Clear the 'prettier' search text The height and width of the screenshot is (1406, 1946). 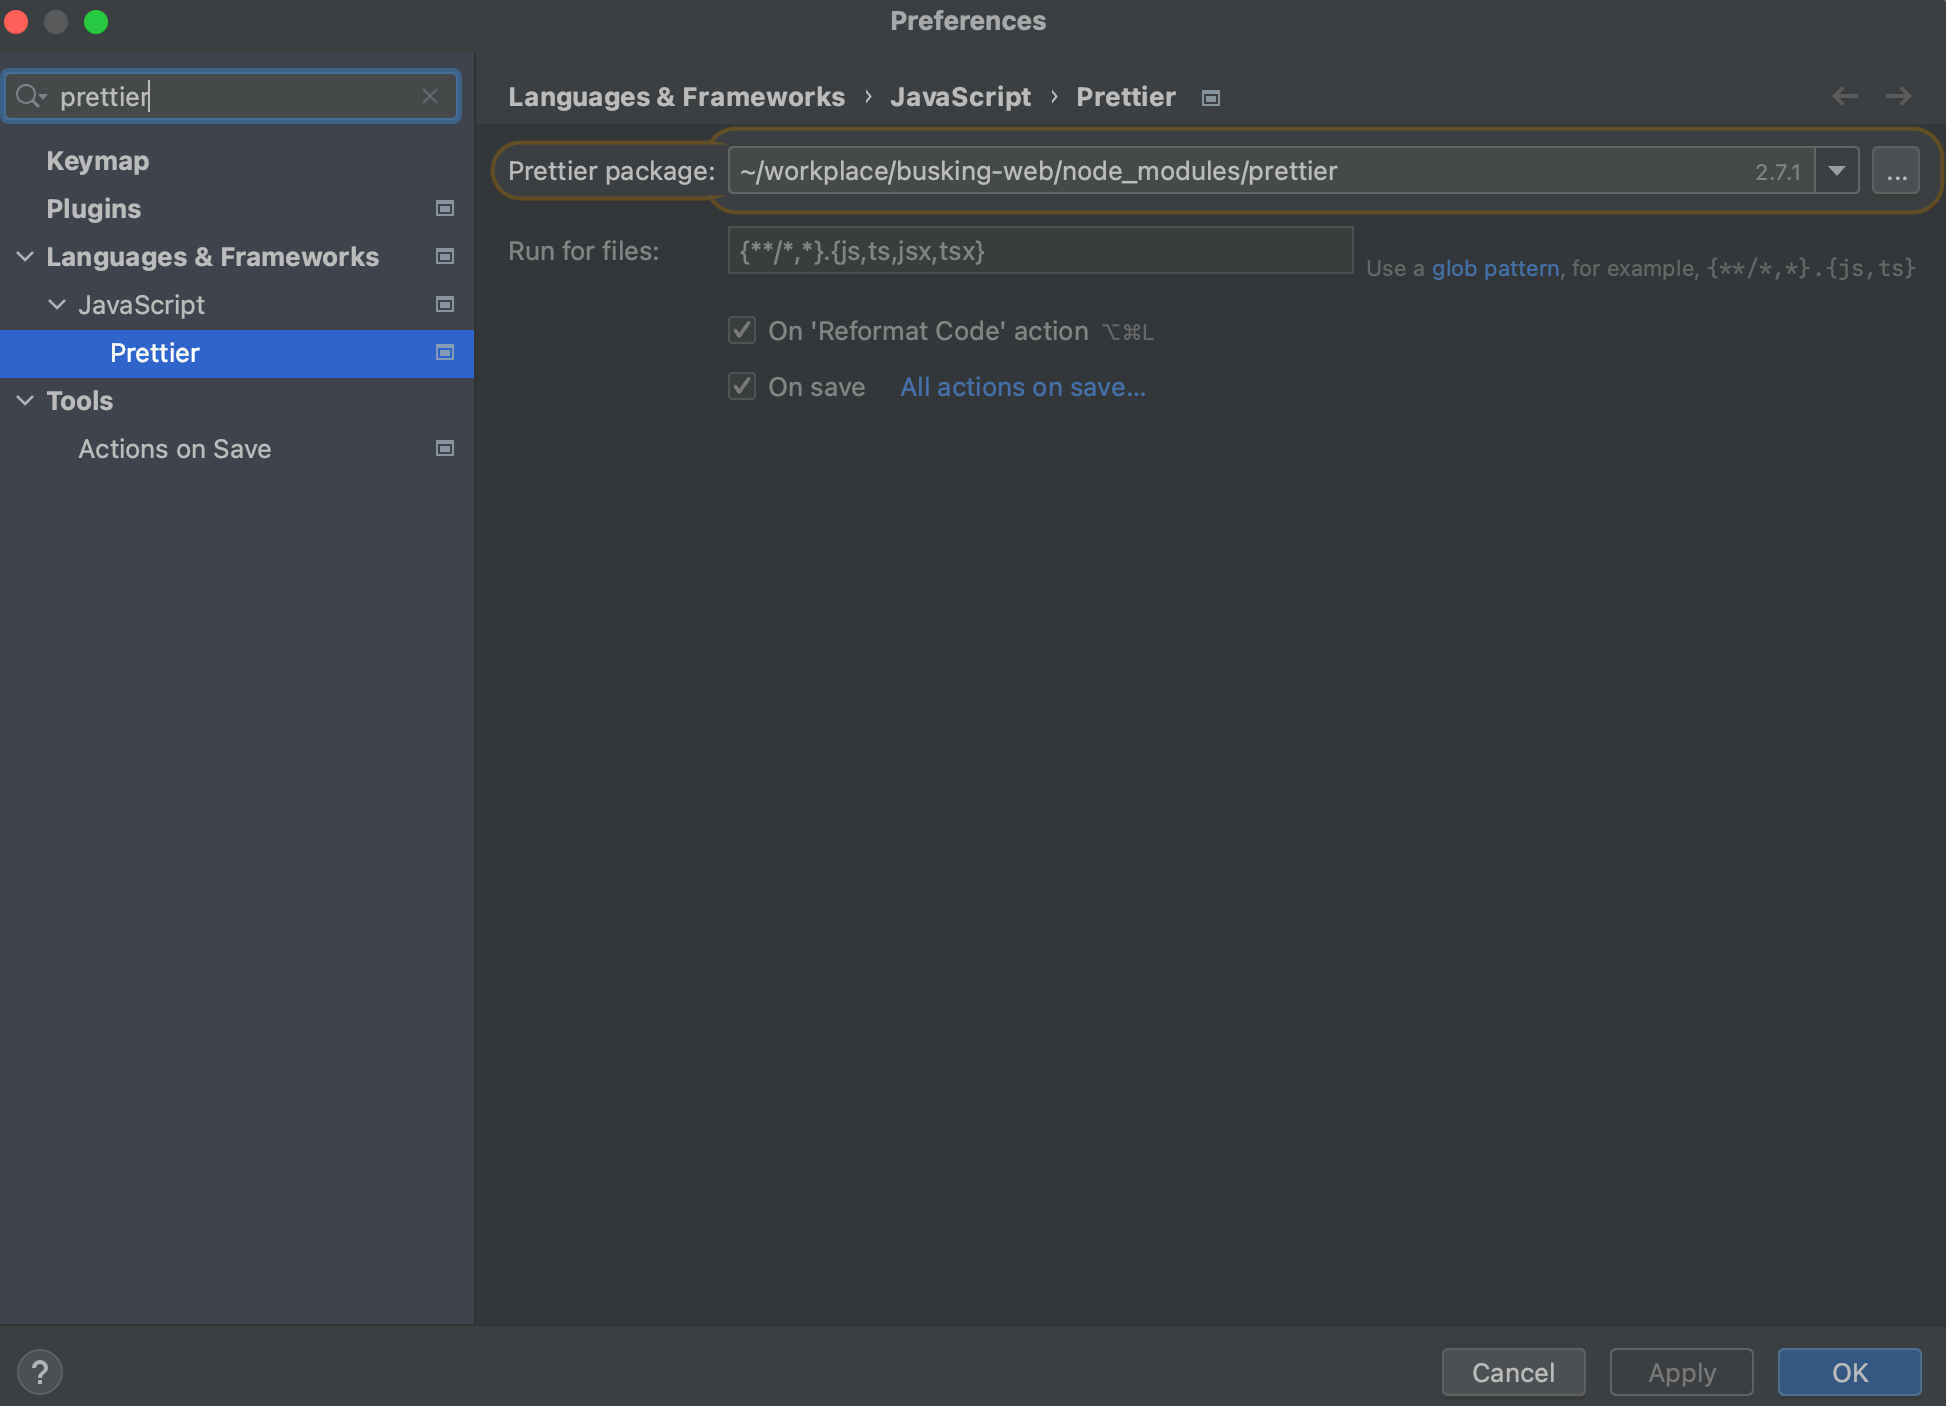430,96
